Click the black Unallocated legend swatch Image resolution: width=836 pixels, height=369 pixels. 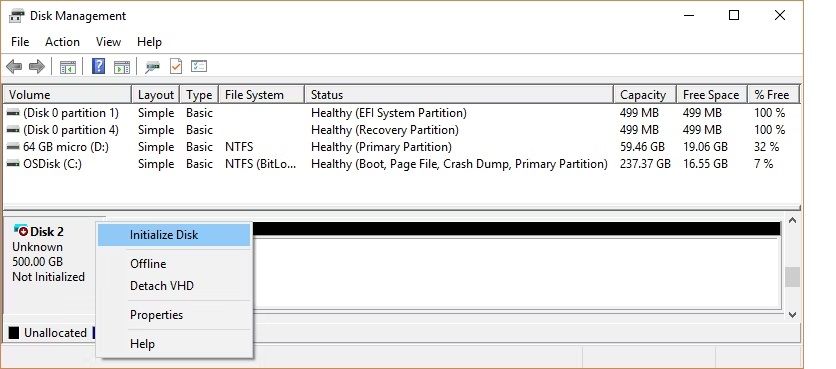pos(13,333)
